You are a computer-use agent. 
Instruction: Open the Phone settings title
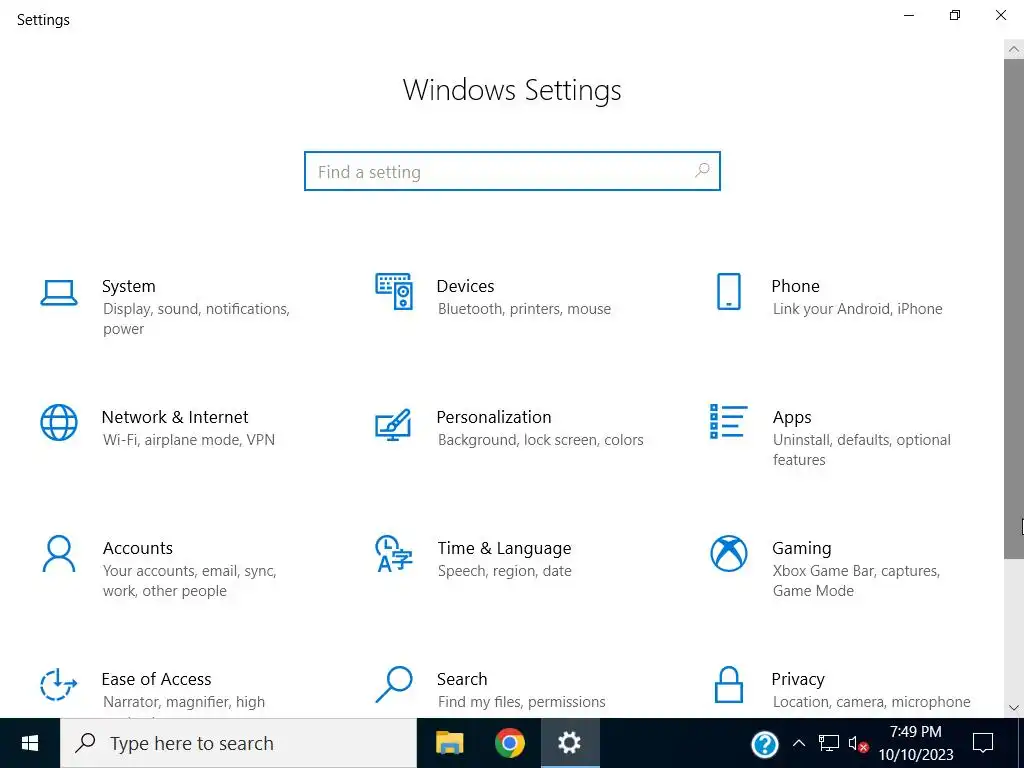[795, 286]
